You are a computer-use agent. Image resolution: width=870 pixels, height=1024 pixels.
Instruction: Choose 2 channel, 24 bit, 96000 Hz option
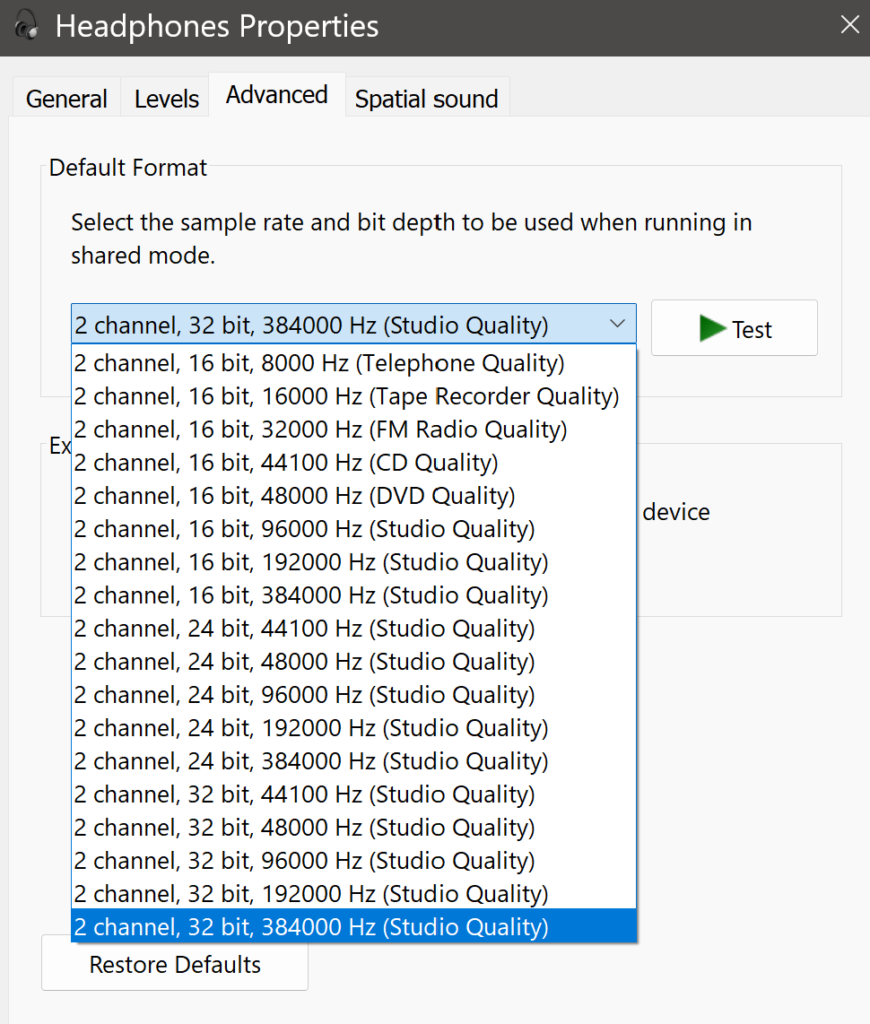305,695
